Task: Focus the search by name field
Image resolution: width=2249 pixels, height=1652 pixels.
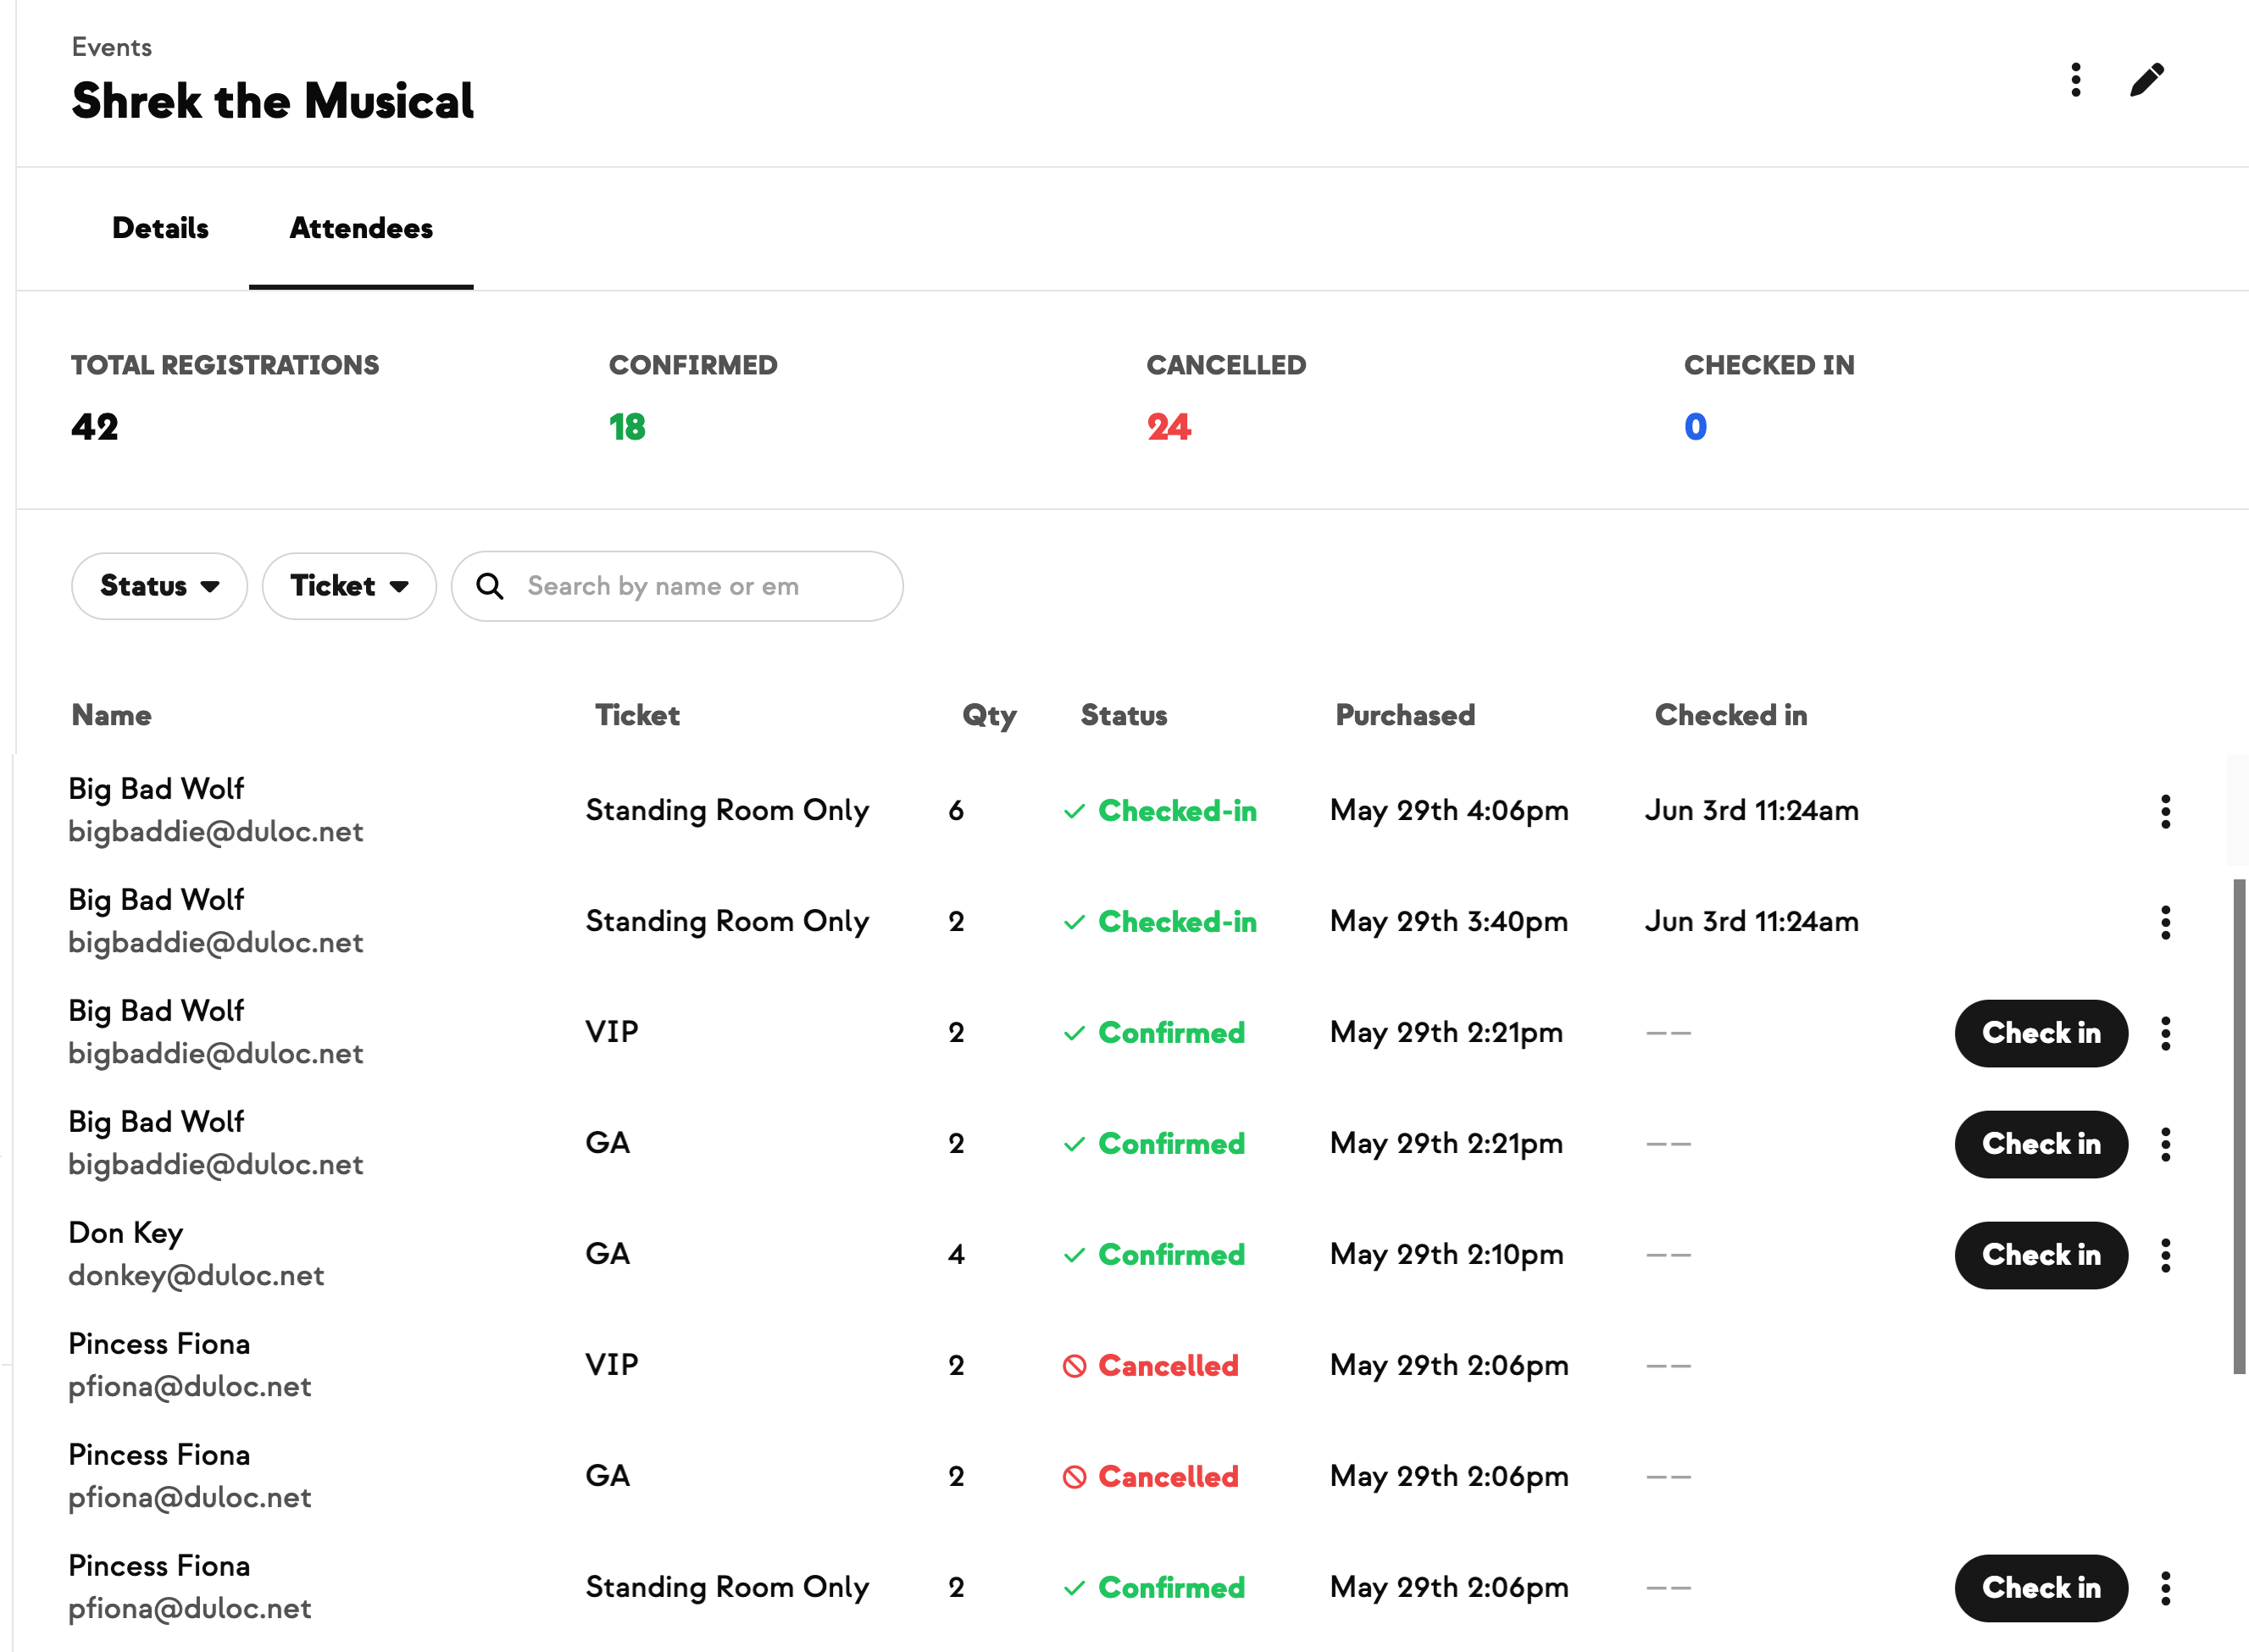Action: click(677, 586)
